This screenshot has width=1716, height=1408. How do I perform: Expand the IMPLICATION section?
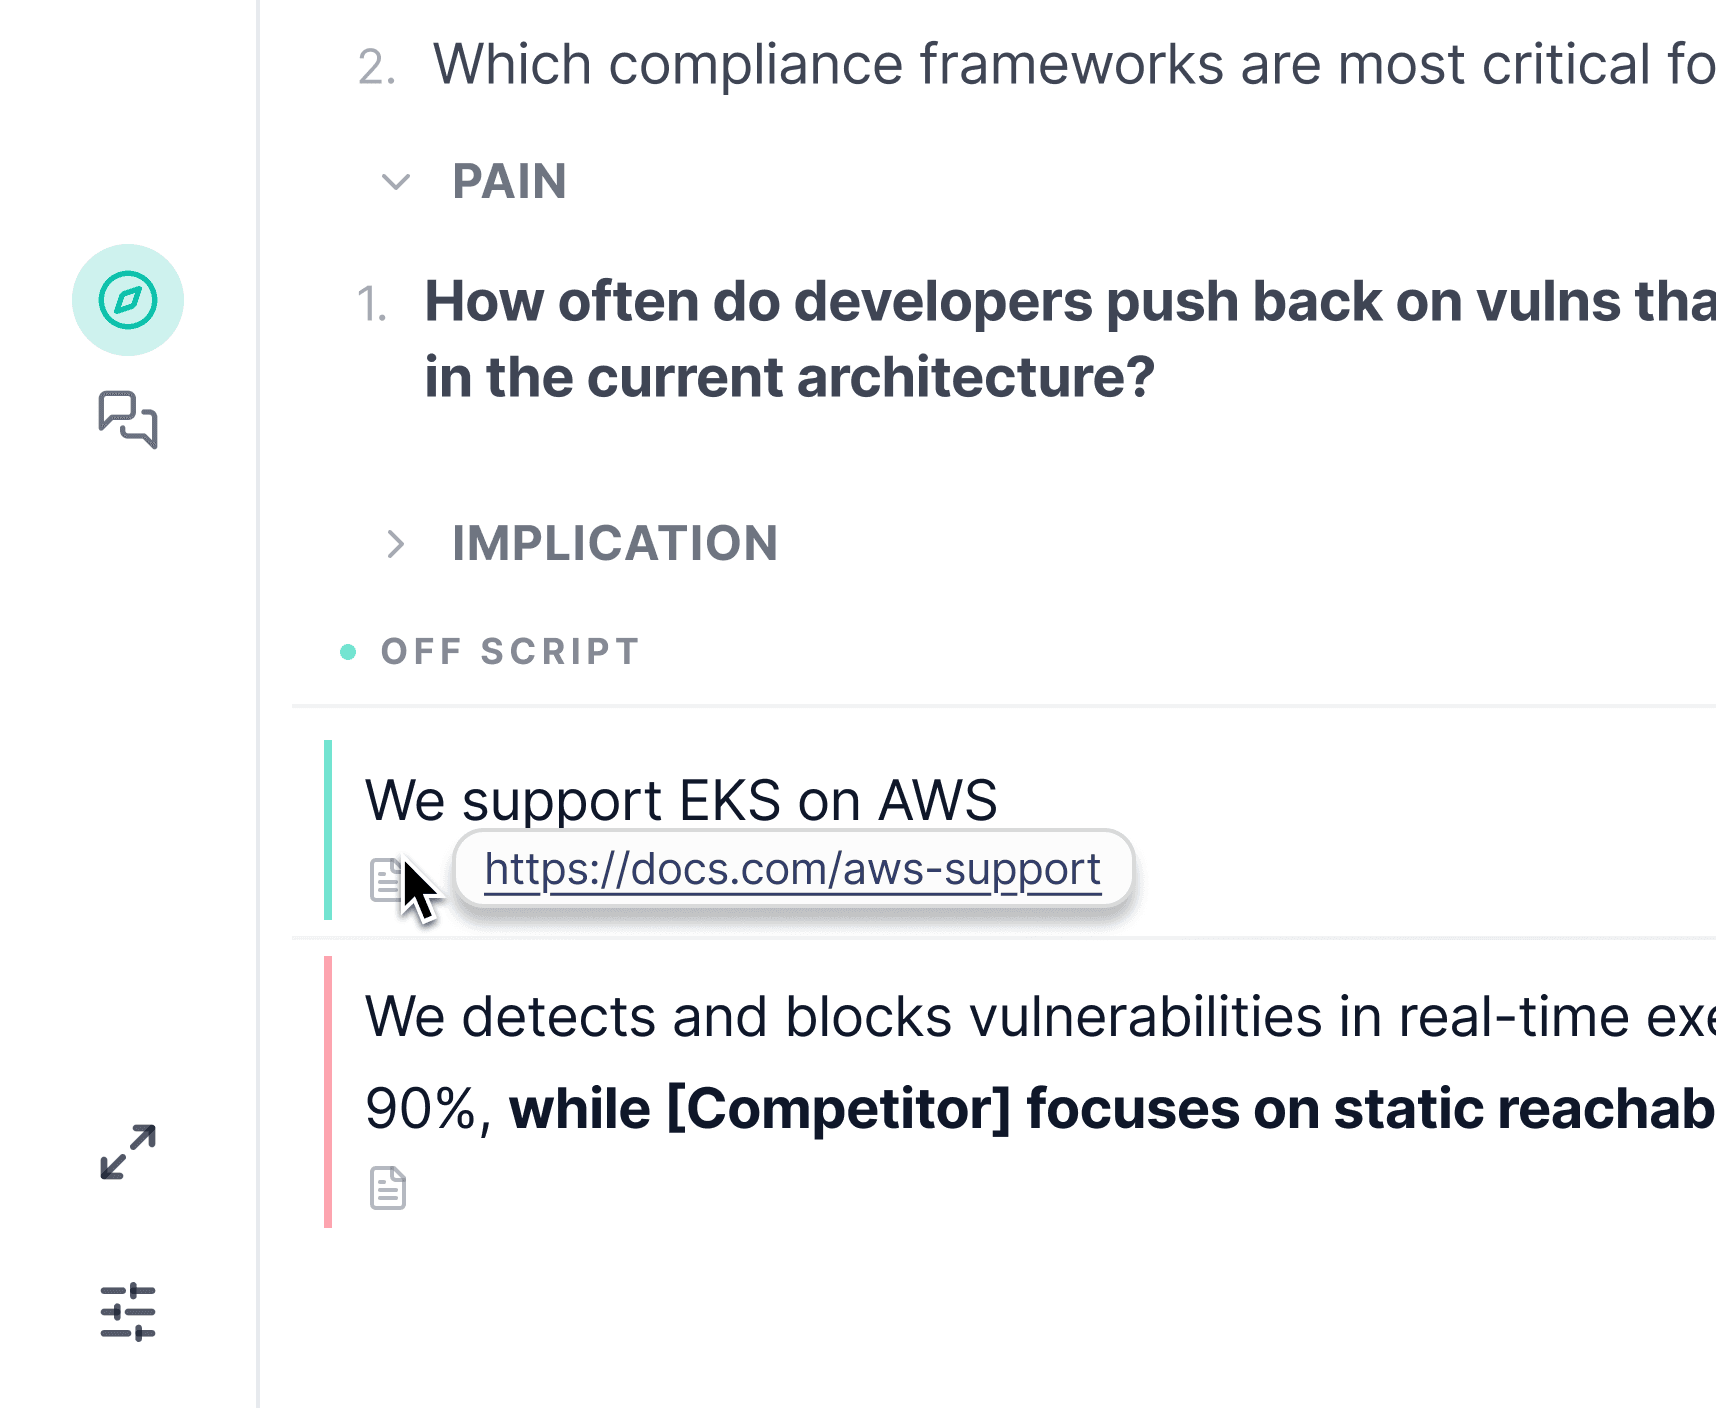click(x=398, y=543)
